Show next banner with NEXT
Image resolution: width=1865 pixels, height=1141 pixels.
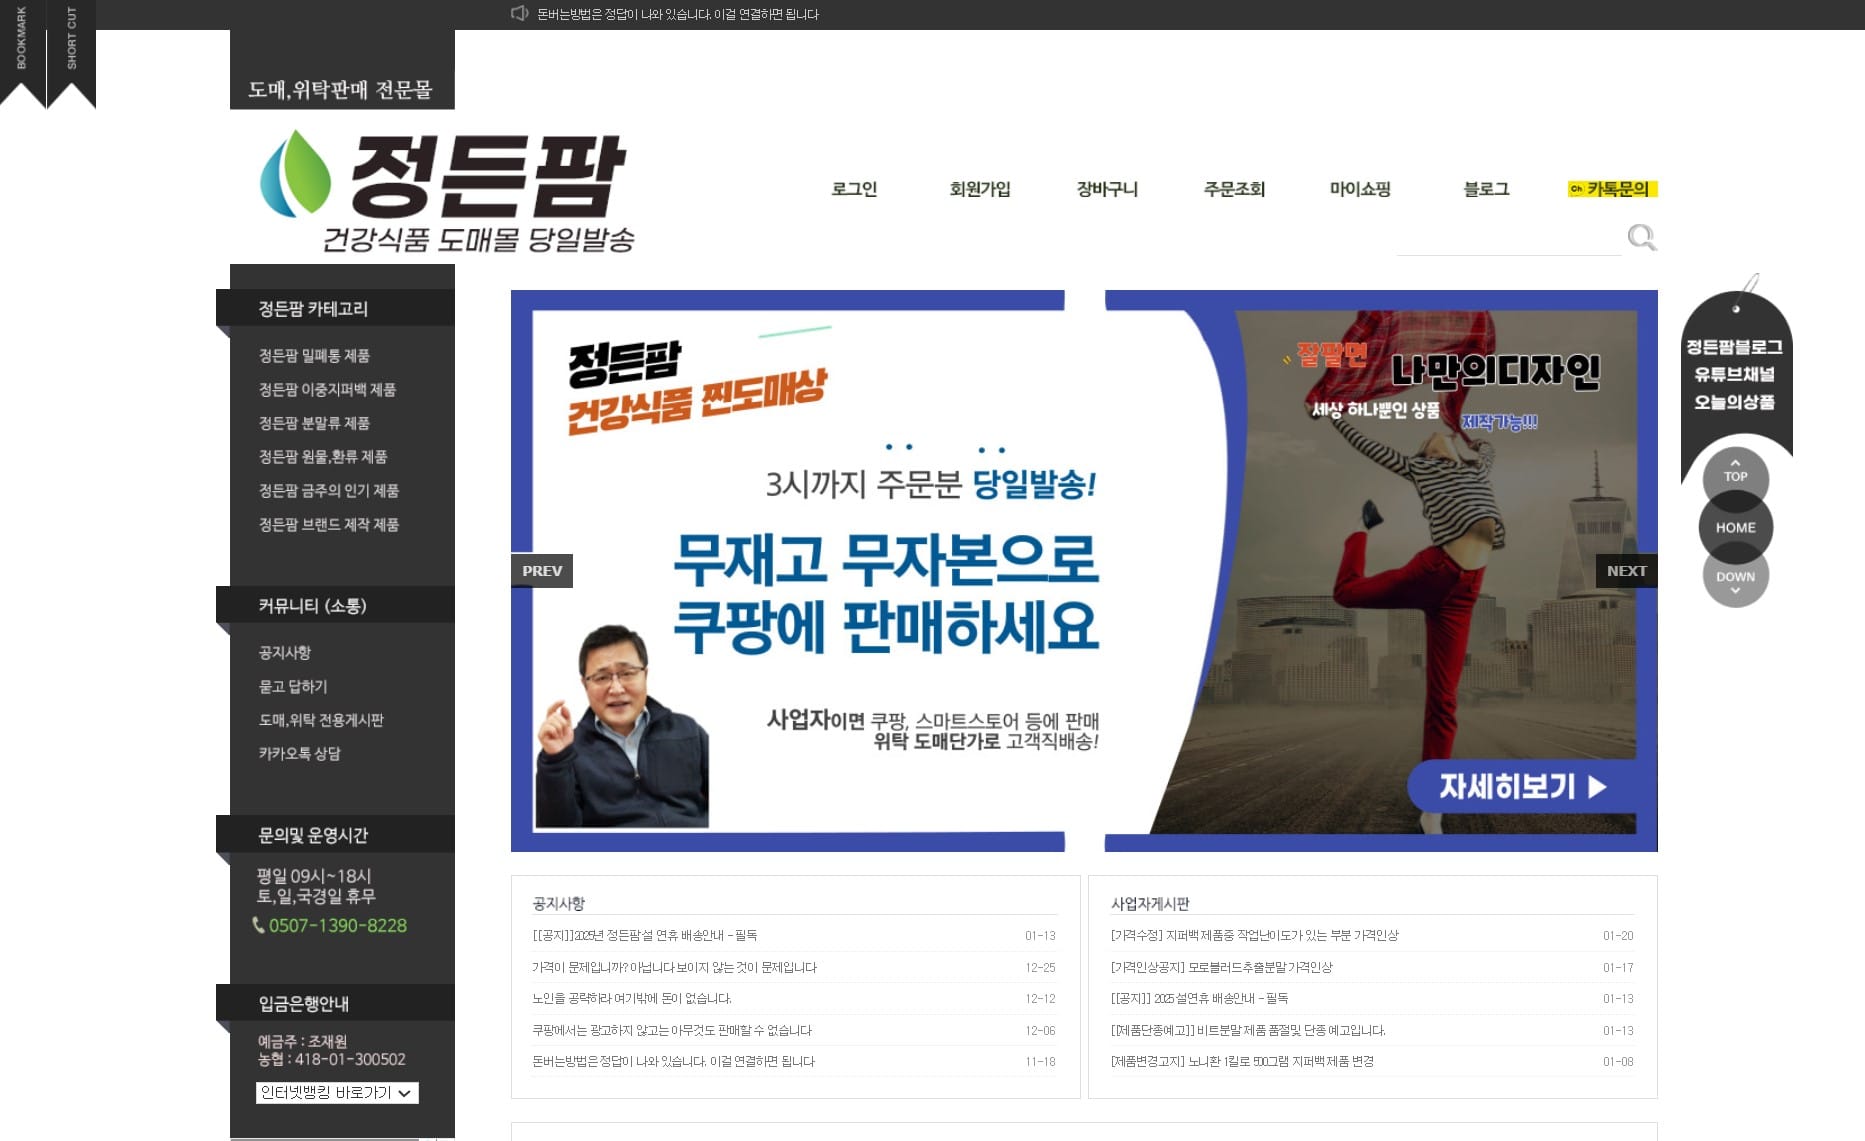[x=1626, y=571]
